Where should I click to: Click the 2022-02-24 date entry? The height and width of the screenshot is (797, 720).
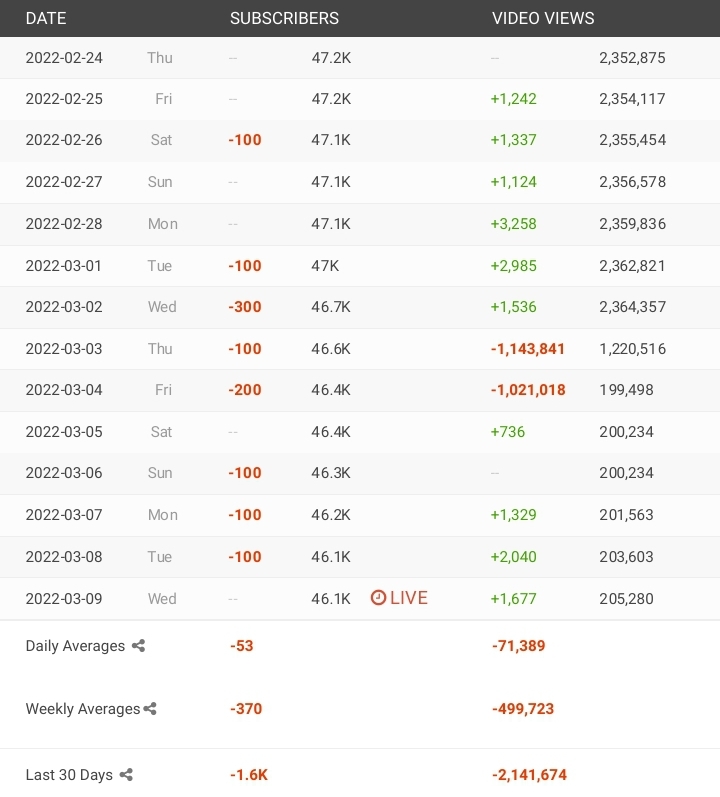tap(64, 58)
